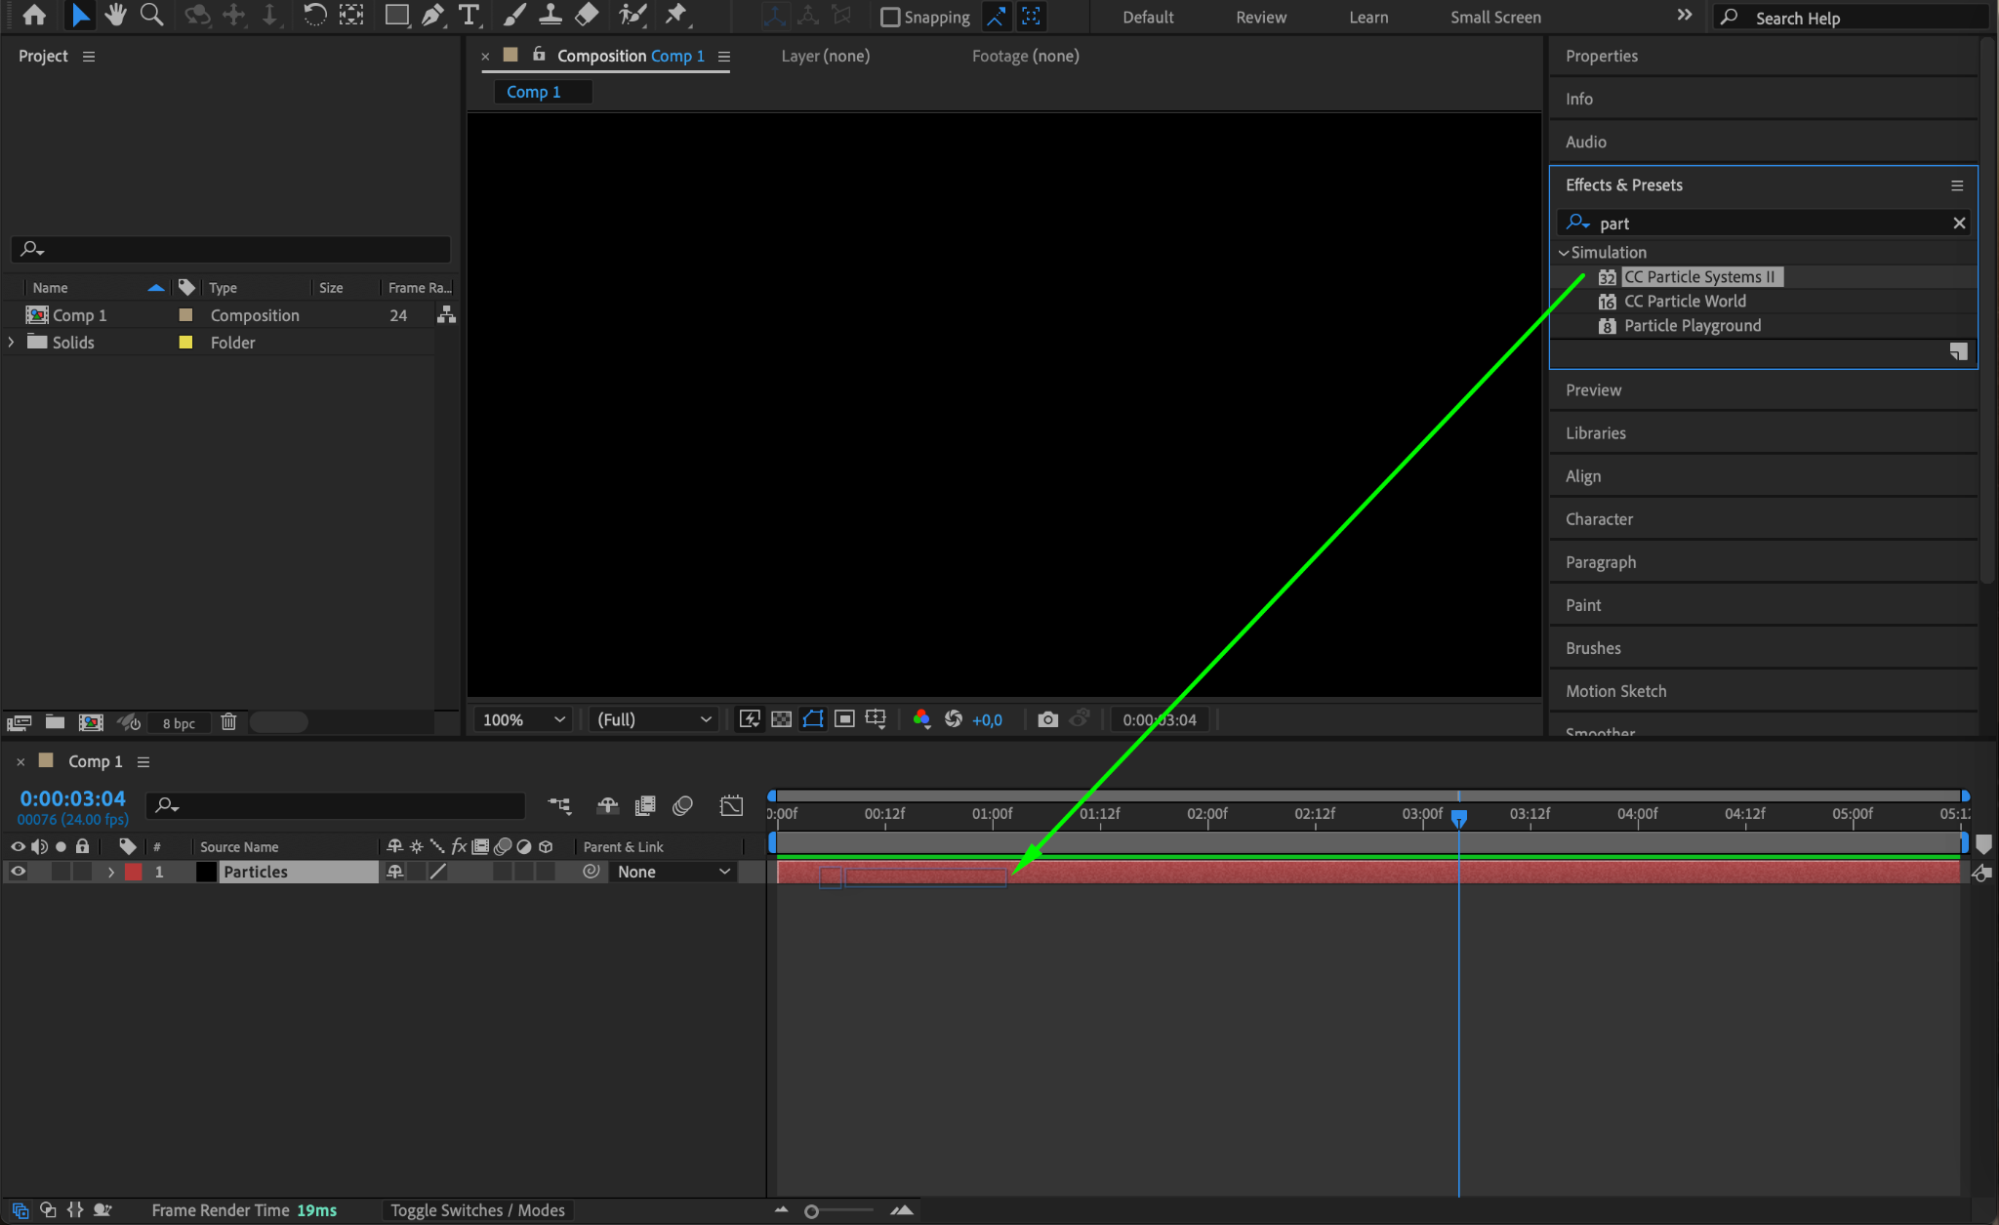Open the (Full) resolution dropdown
The width and height of the screenshot is (1999, 1225).
[x=654, y=719]
